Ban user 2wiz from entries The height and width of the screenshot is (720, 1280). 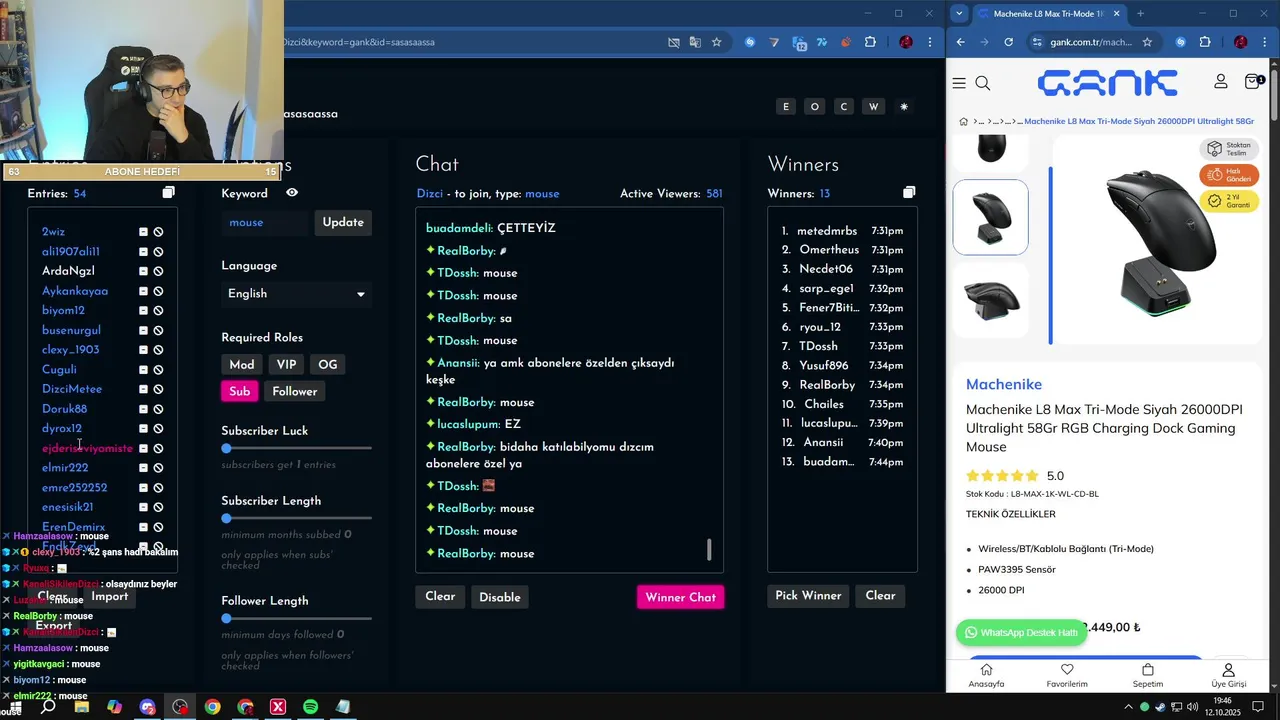(158, 232)
